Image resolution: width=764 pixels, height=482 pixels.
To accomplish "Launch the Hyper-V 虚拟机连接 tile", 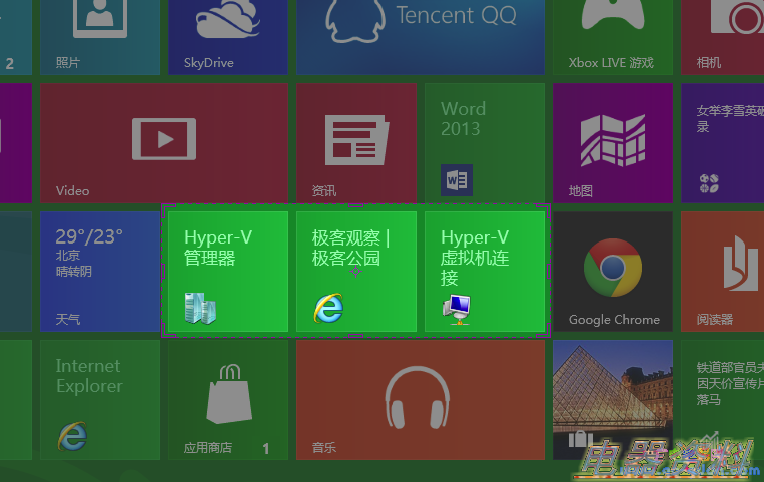I will [x=484, y=271].
